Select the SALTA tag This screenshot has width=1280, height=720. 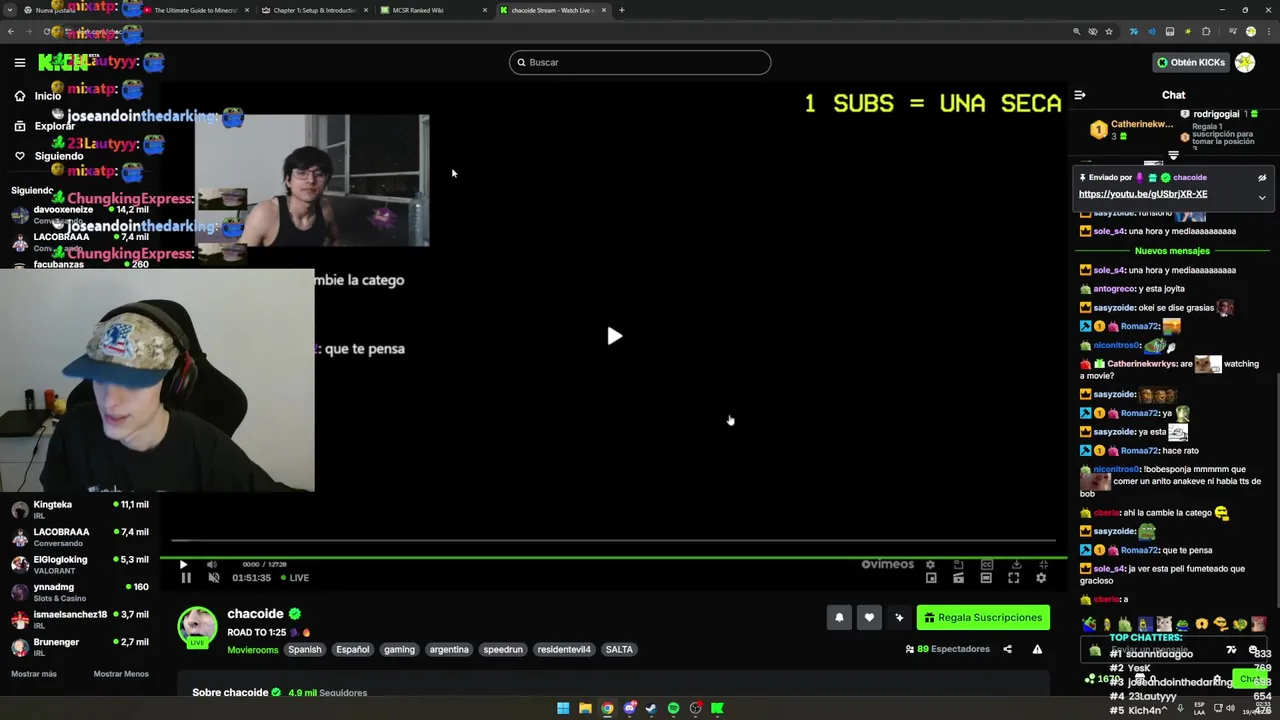click(619, 649)
